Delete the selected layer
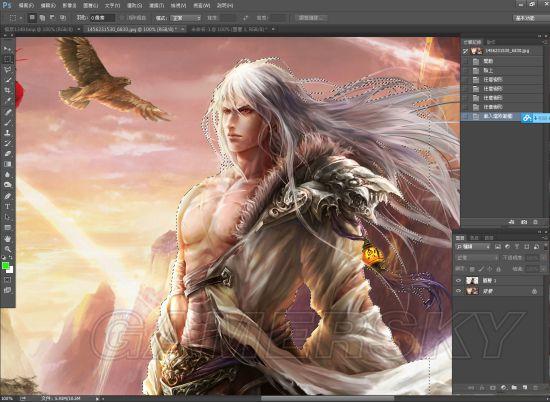Screen dimensions: 550x402 coord(536,388)
